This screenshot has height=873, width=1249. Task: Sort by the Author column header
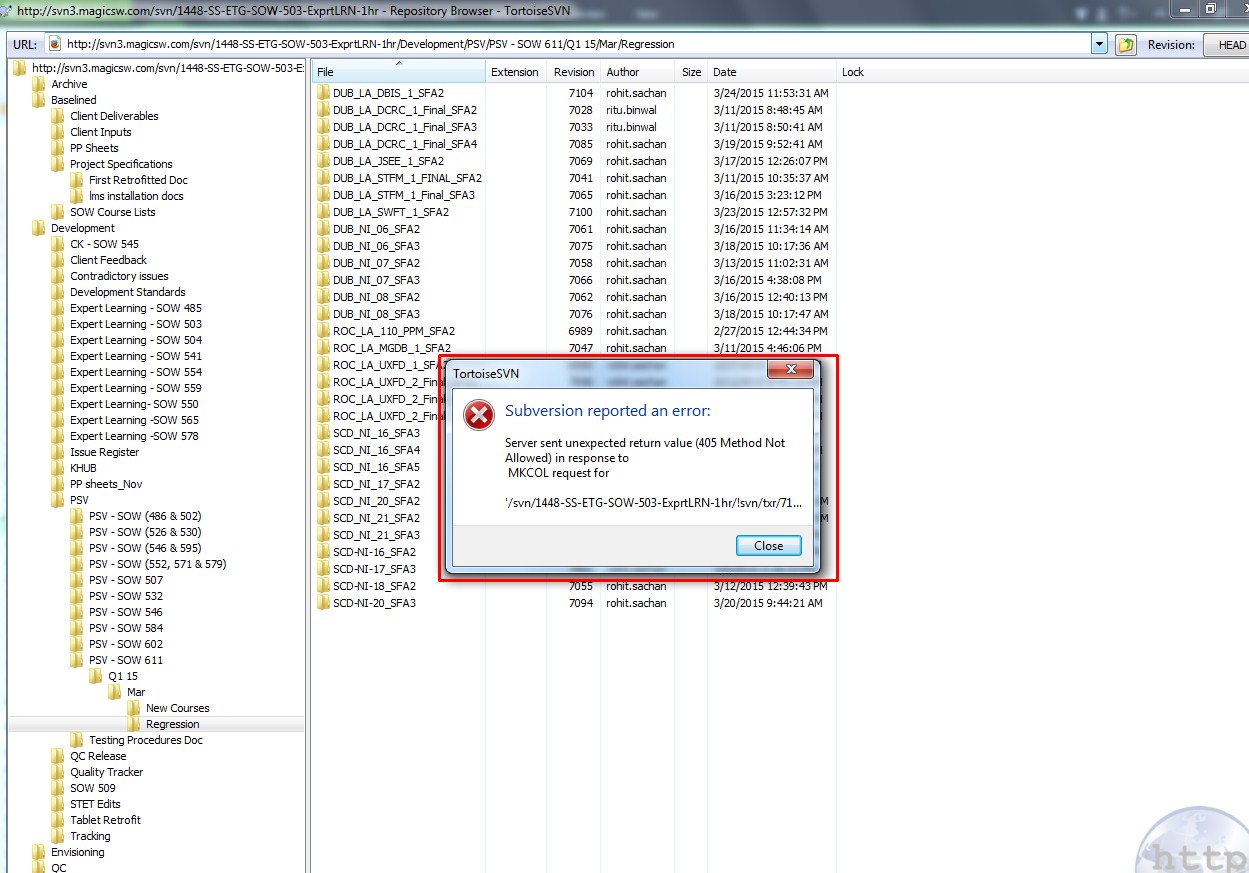pos(638,72)
